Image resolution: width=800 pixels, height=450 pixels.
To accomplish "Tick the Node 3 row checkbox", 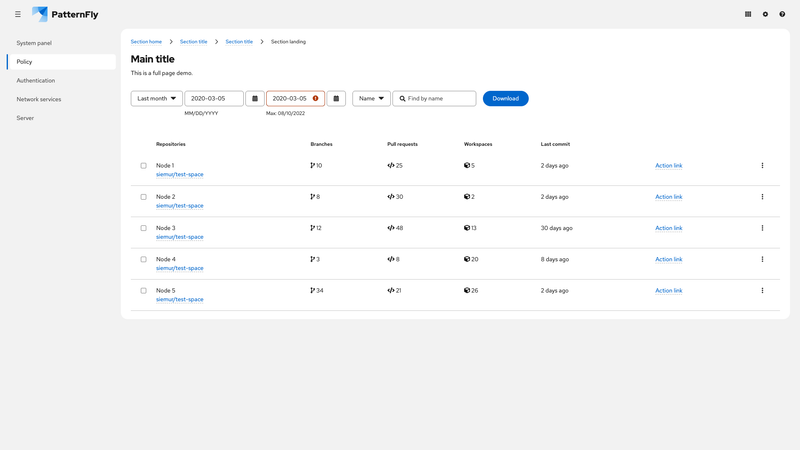I will click(143, 228).
